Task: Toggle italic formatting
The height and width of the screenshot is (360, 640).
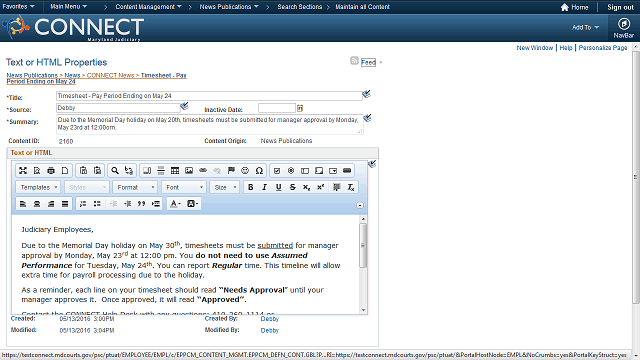Action: coord(264,187)
